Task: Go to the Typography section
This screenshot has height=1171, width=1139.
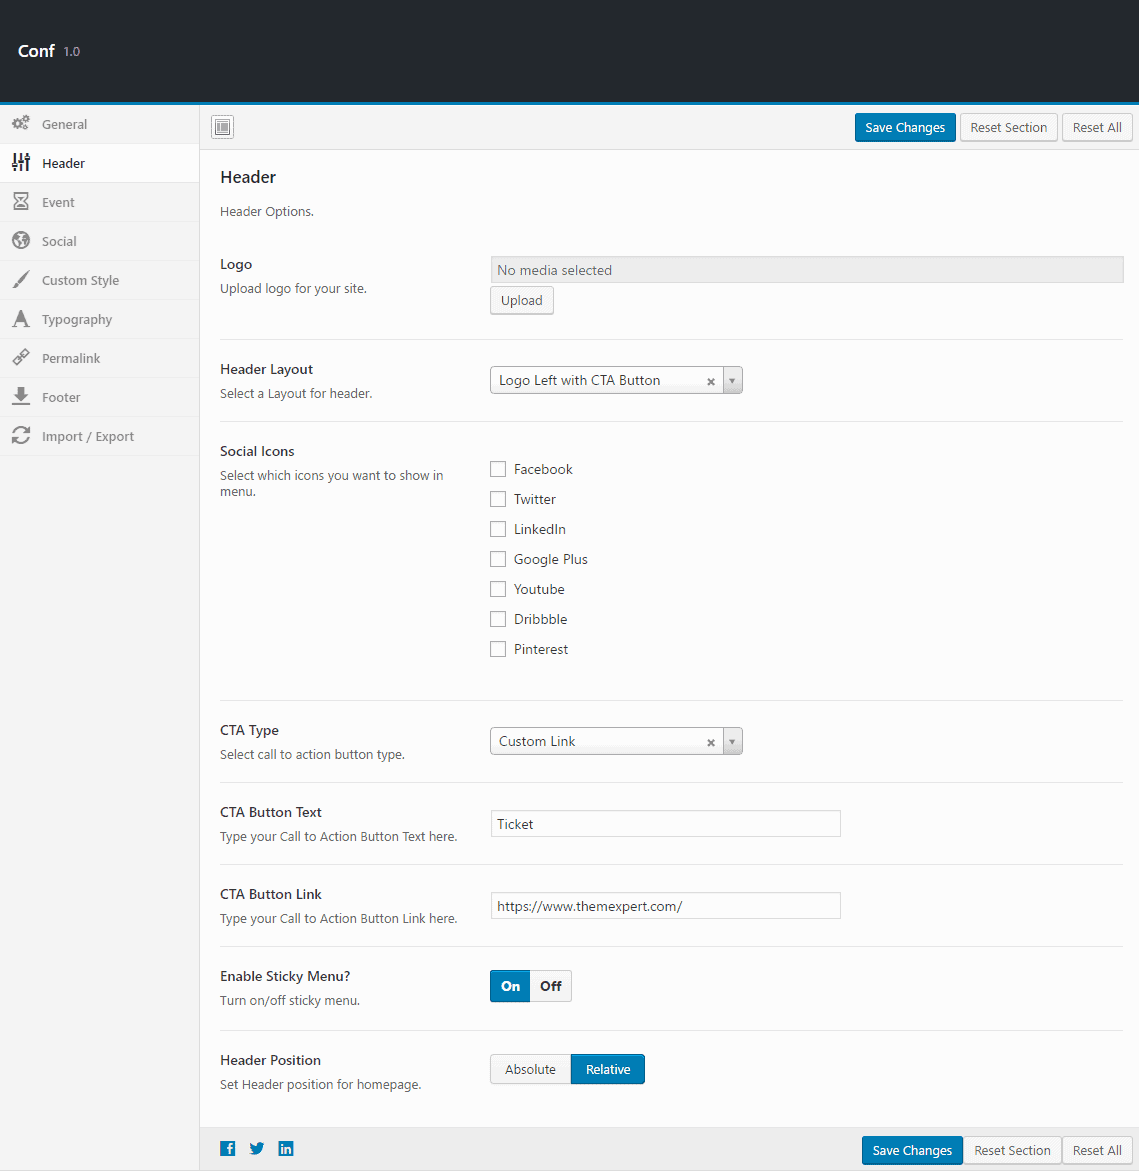Action: pyautogui.click(x=77, y=320)
